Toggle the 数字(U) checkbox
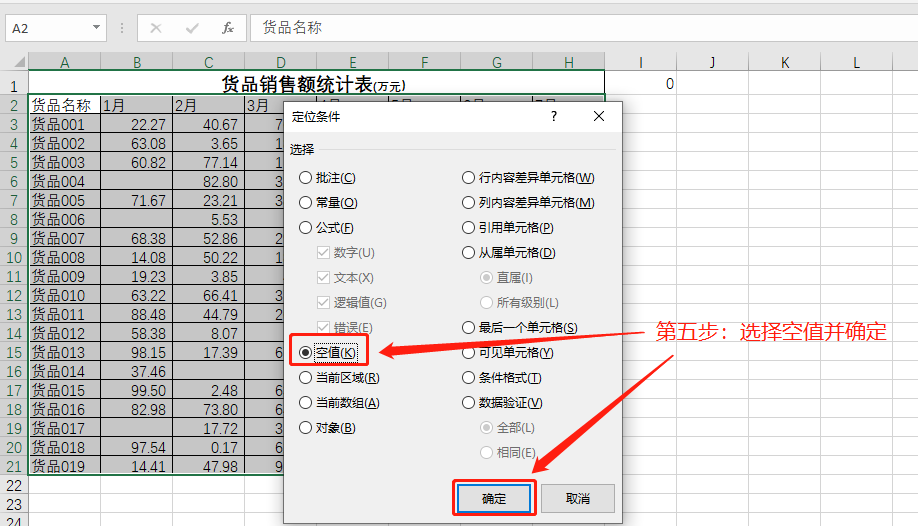The width and height of the screenshot is (918, 526). pos(345,253)
